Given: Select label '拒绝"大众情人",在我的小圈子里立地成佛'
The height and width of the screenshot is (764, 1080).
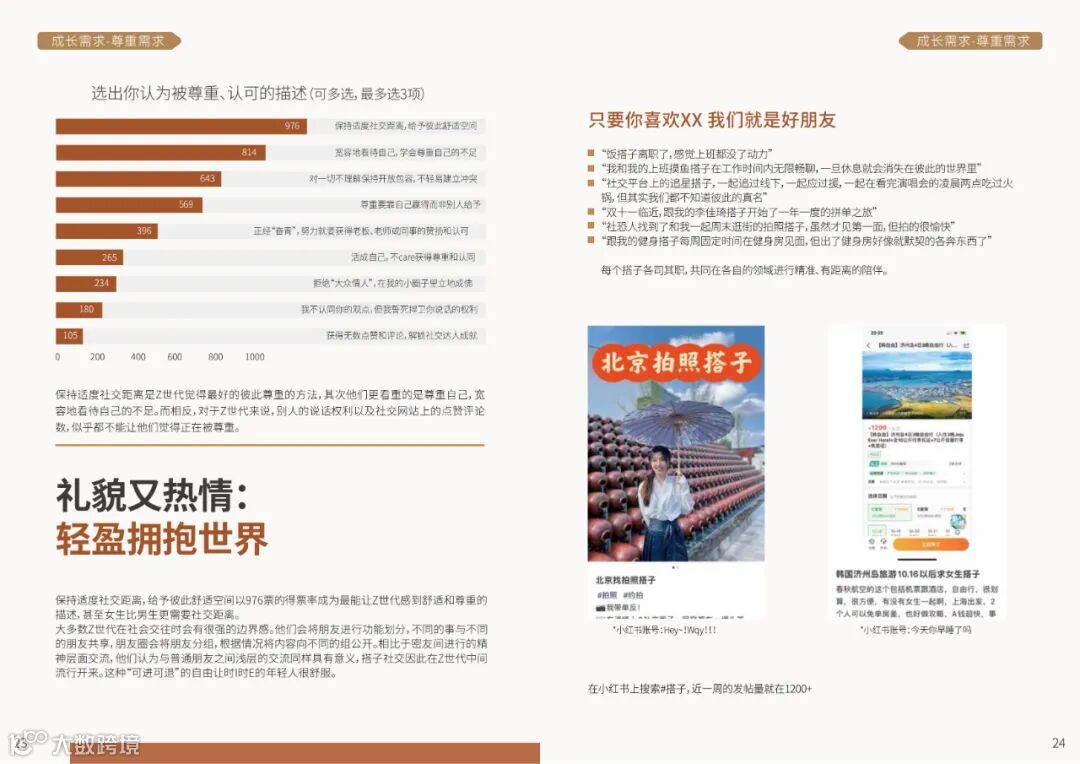Looking at the screenshot, I should pyautogui.click(x=393, y=283).
